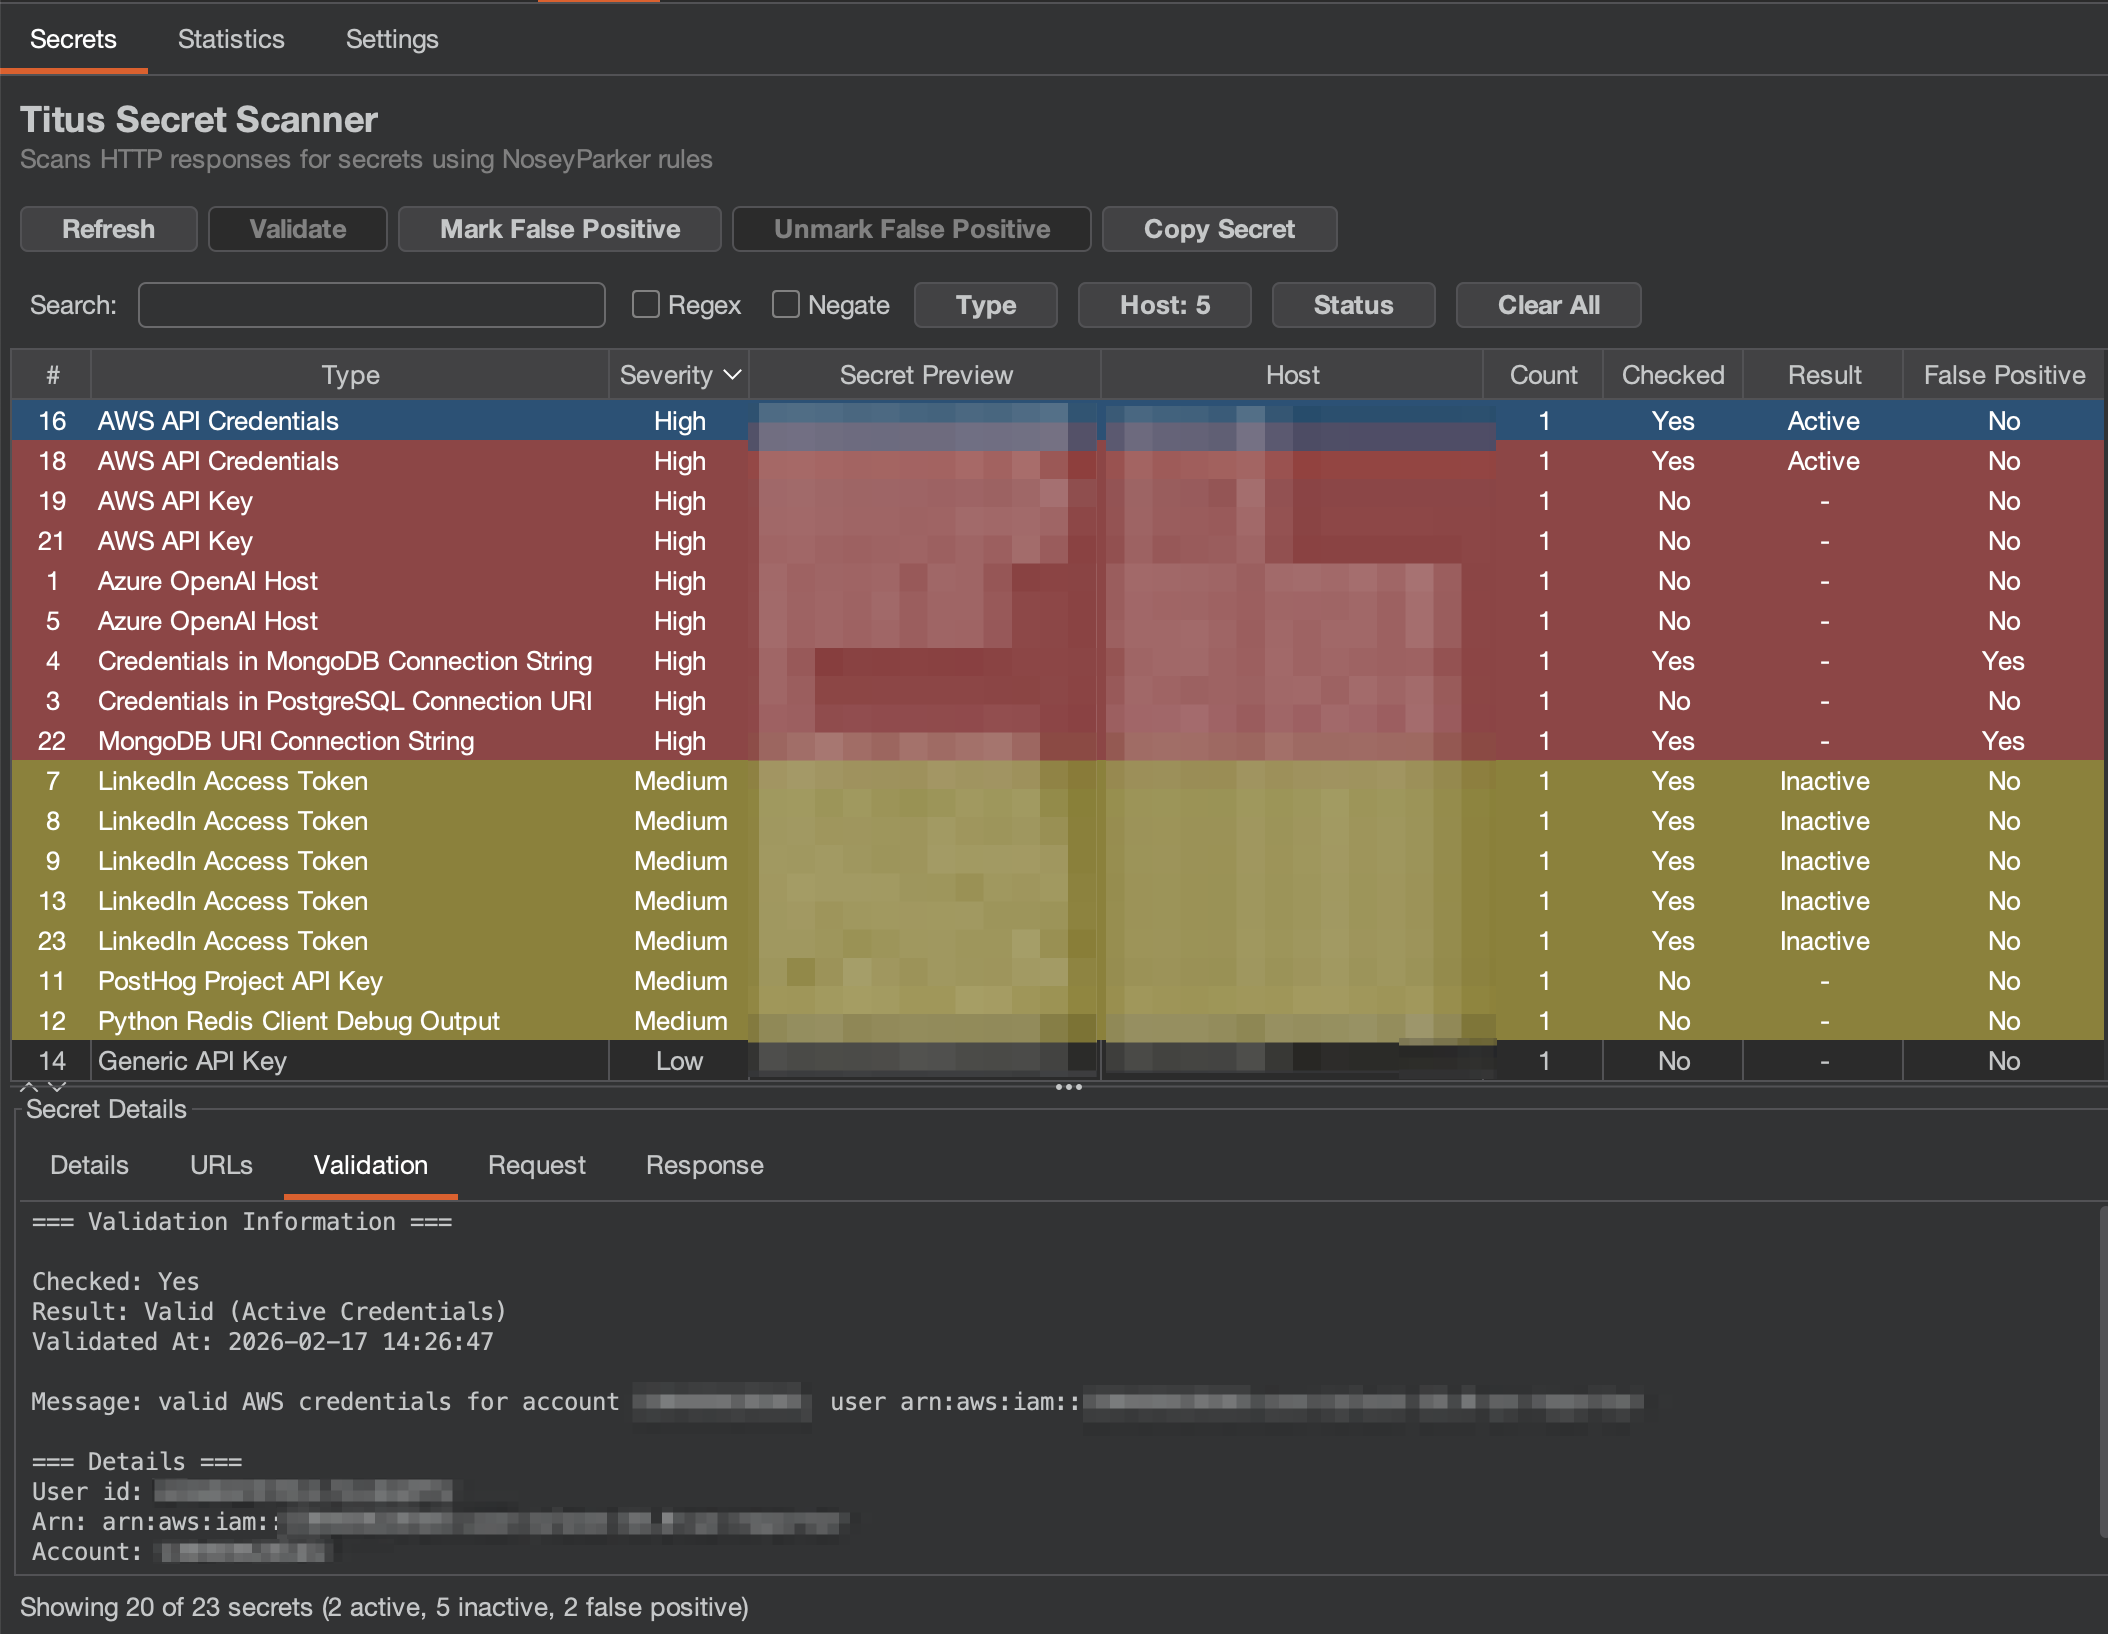The image size is (2108, 1634).
Task: Open the Status filter
Action: [1353, 305]
